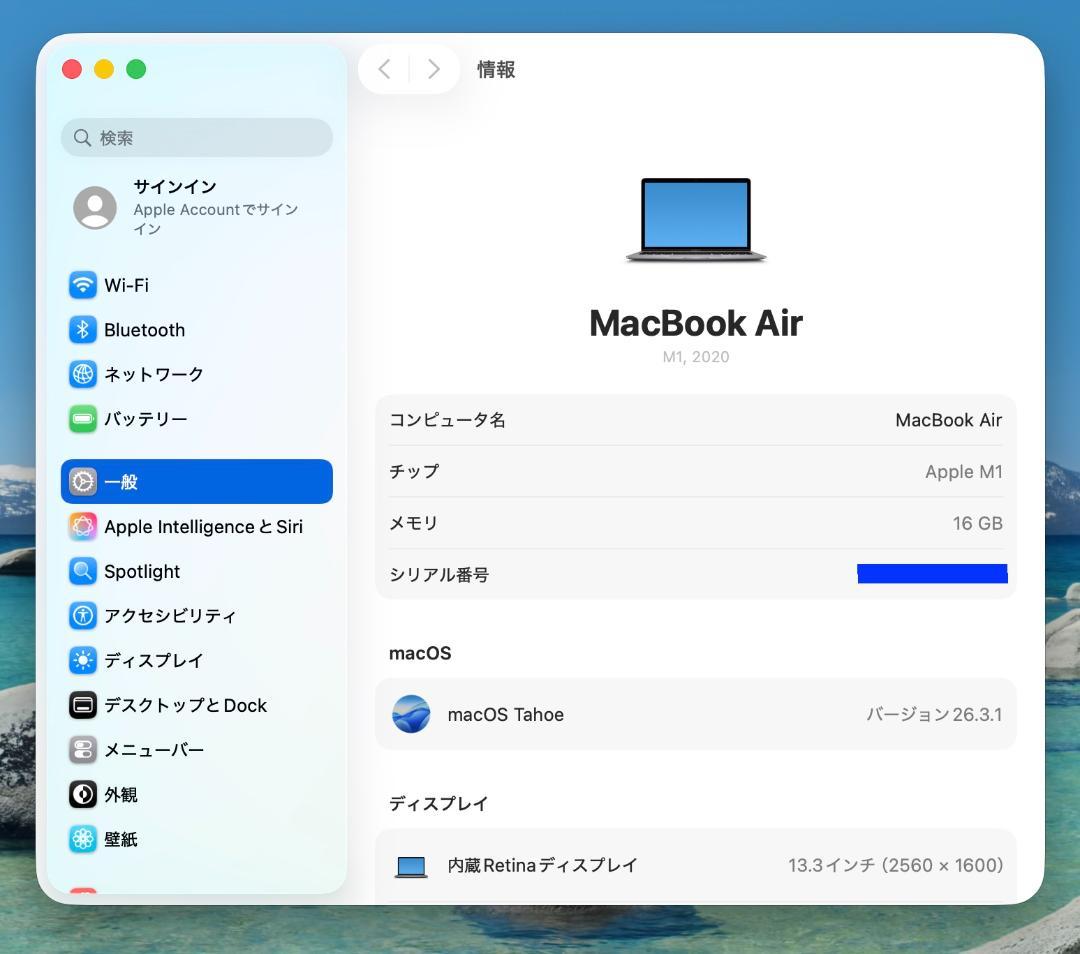Click the M1, 2020 model text

click(696, 357)
